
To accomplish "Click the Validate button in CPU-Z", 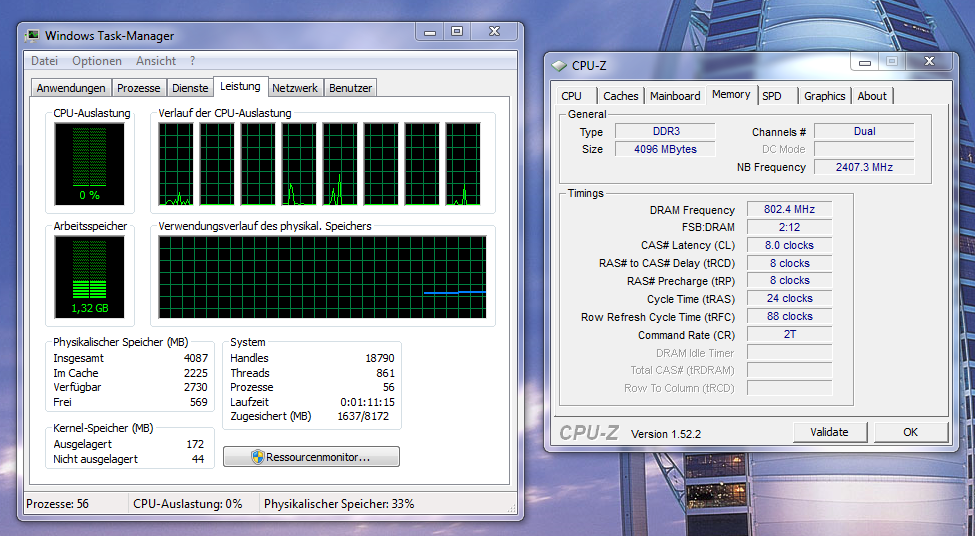I will [829, 432].
